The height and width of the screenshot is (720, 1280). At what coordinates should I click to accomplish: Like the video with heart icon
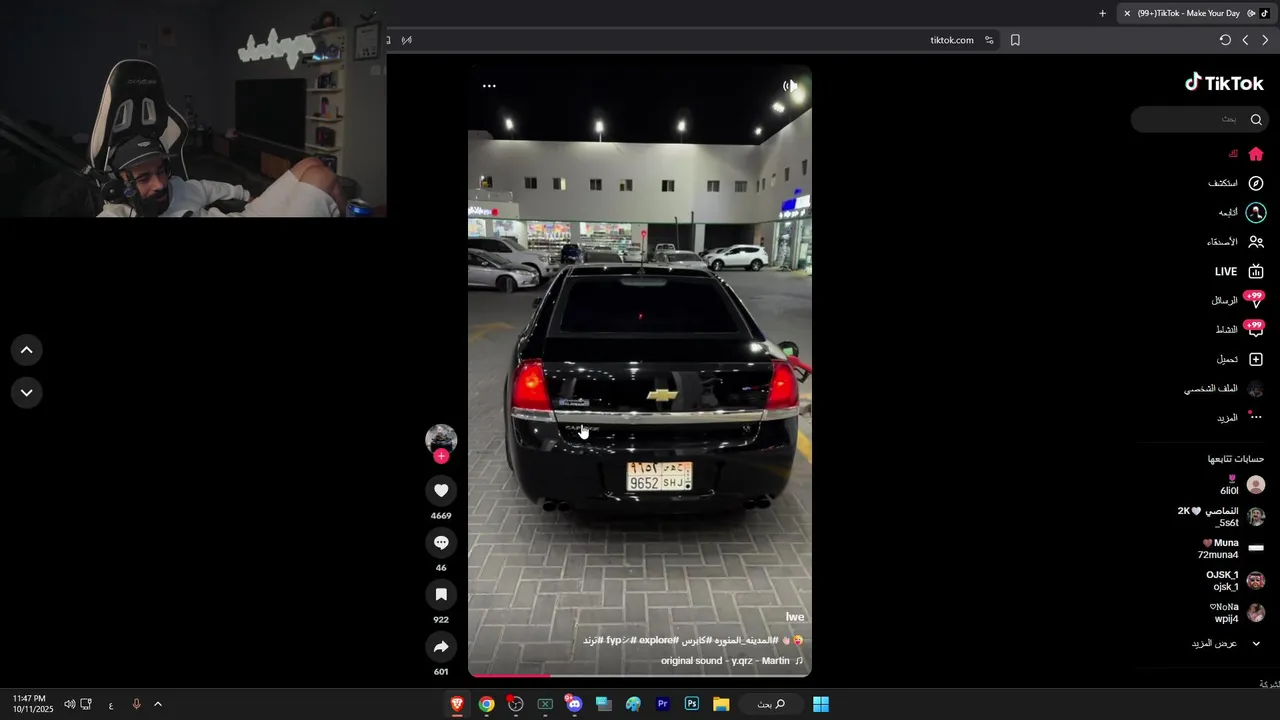(x=441, y=490)
